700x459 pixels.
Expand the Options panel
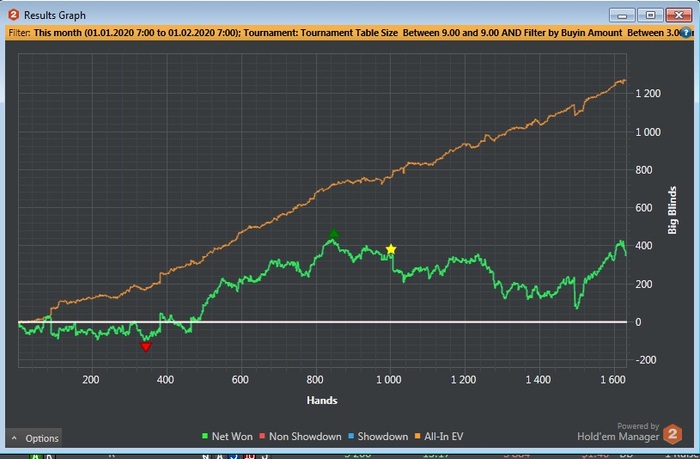coord(34,438)
